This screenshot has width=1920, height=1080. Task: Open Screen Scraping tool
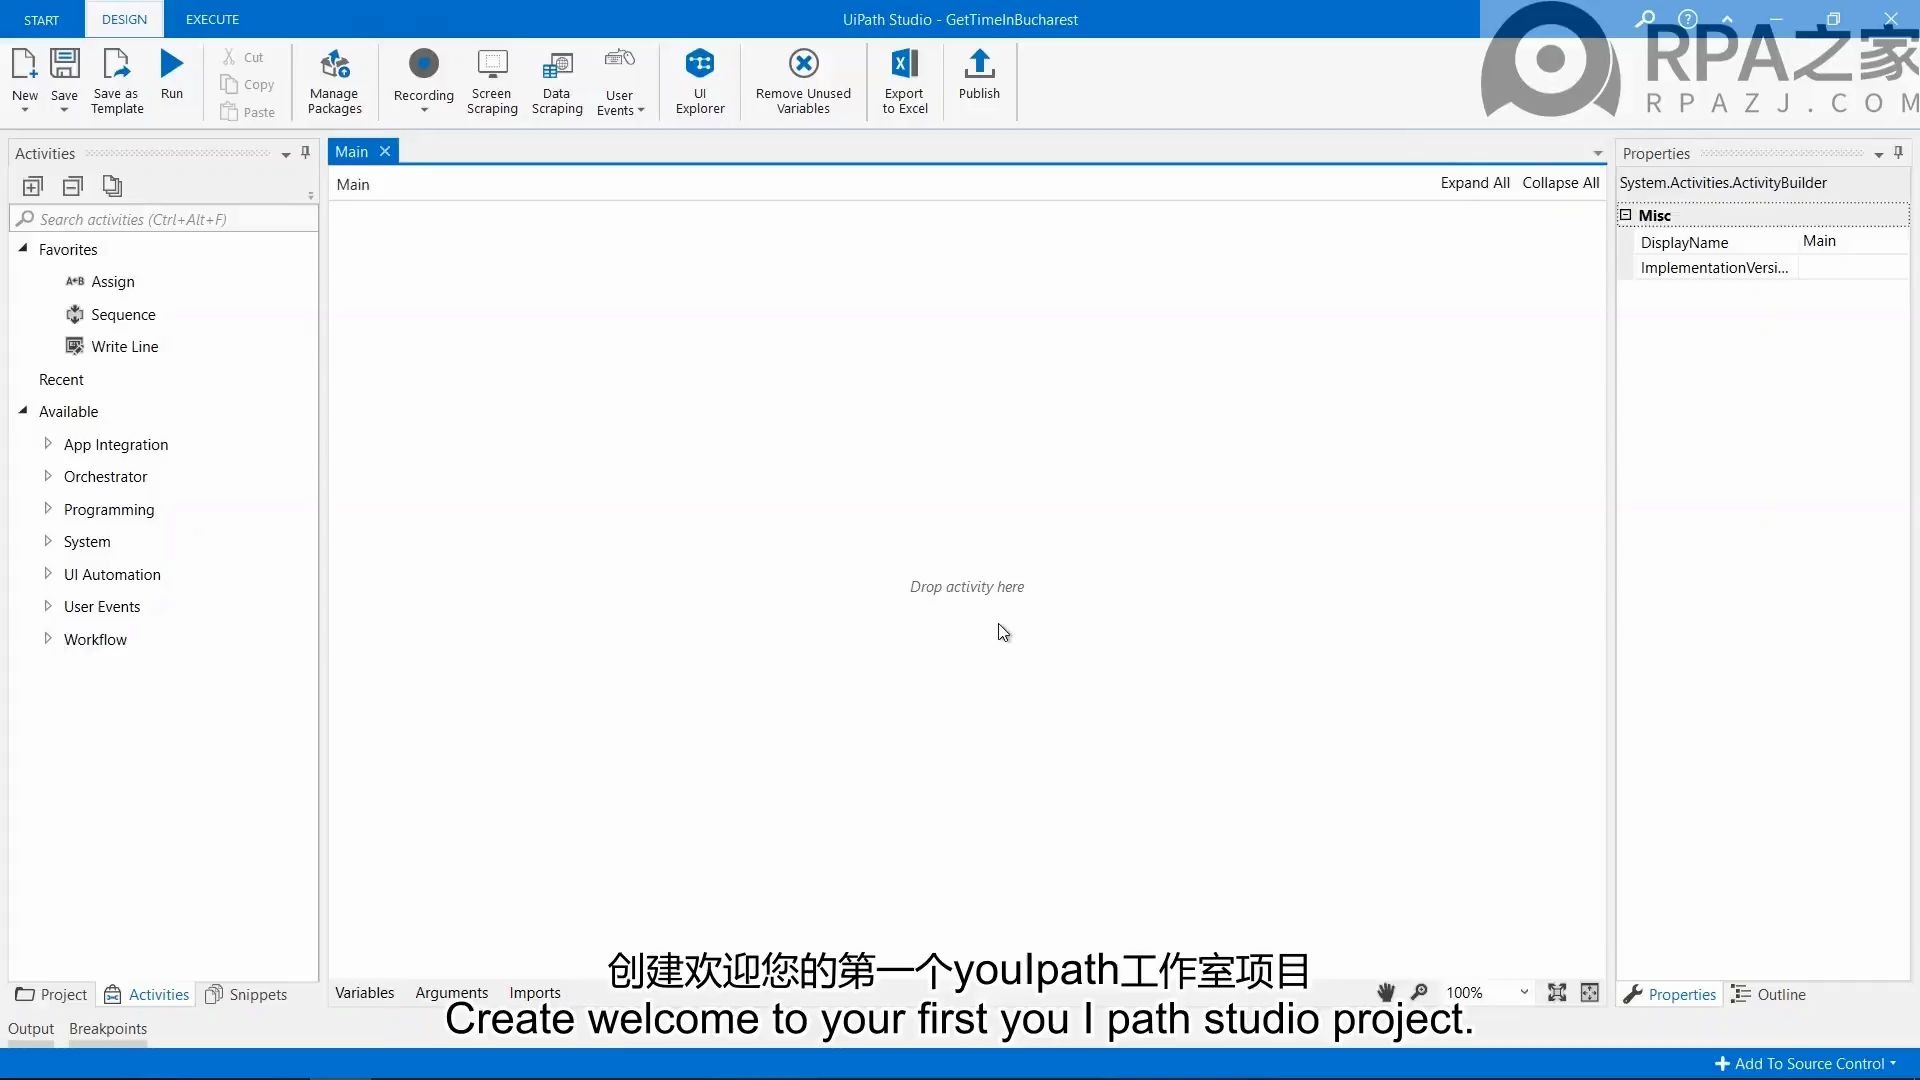pos(492,80)
